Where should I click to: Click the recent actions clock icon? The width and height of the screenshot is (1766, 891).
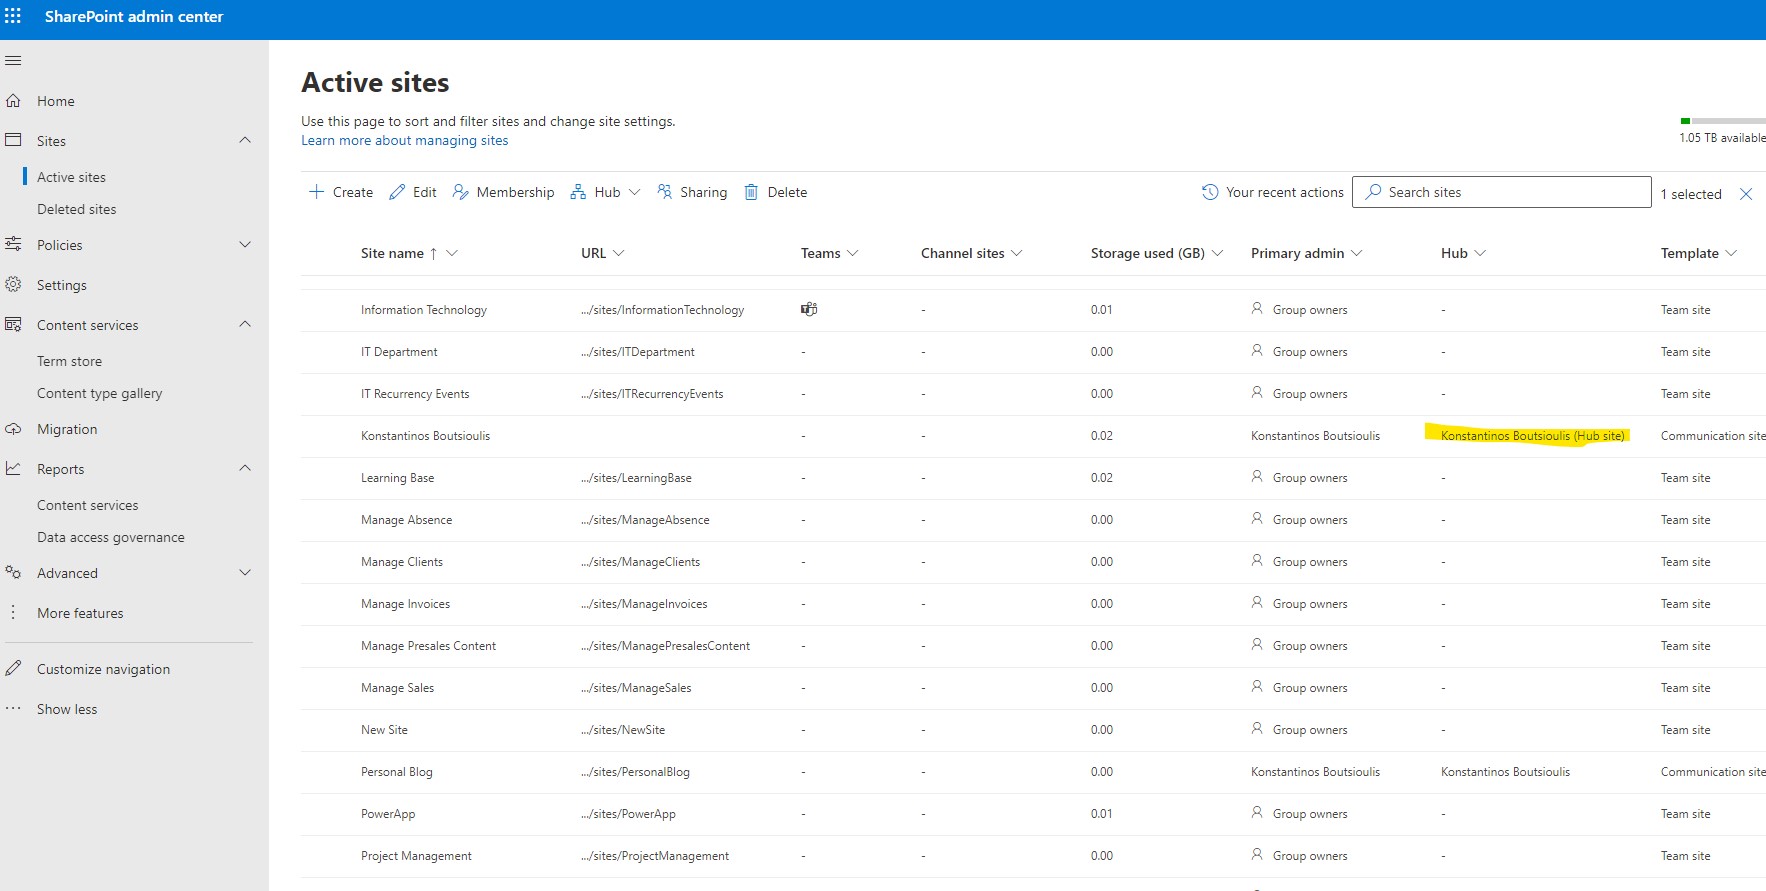[1210, 192]
